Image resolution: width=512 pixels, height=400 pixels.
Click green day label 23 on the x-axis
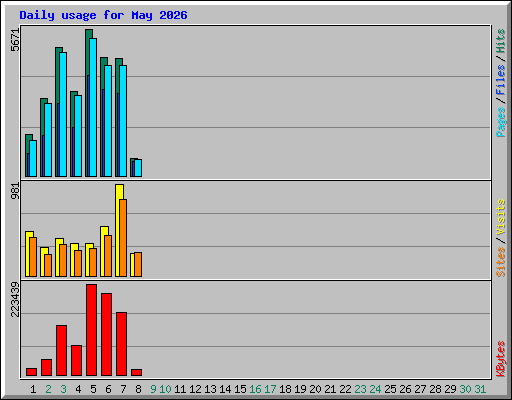pyautogui.click(x=360, y=389)
